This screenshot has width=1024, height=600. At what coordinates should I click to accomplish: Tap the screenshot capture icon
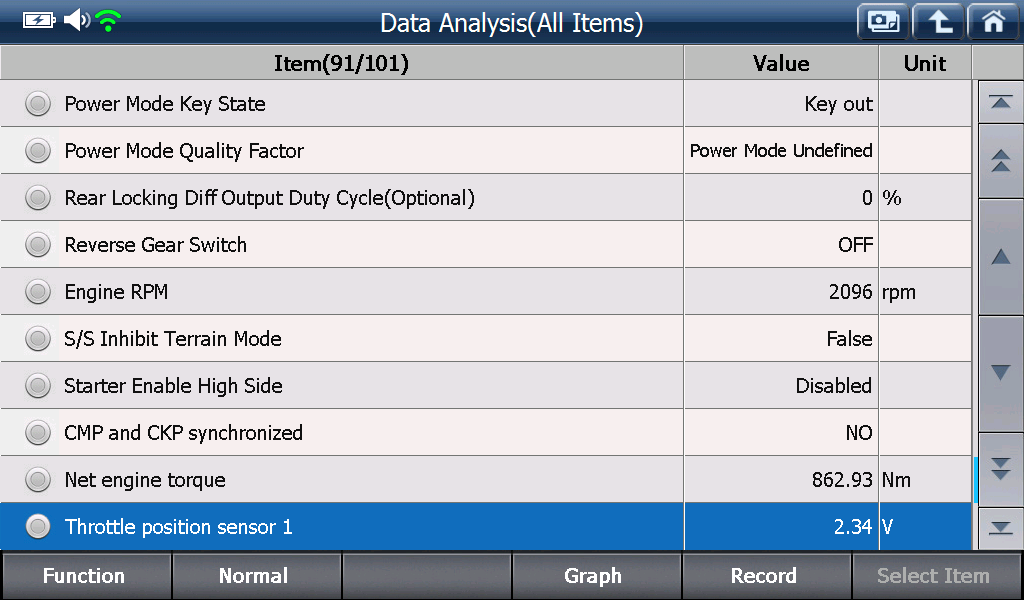883,22
